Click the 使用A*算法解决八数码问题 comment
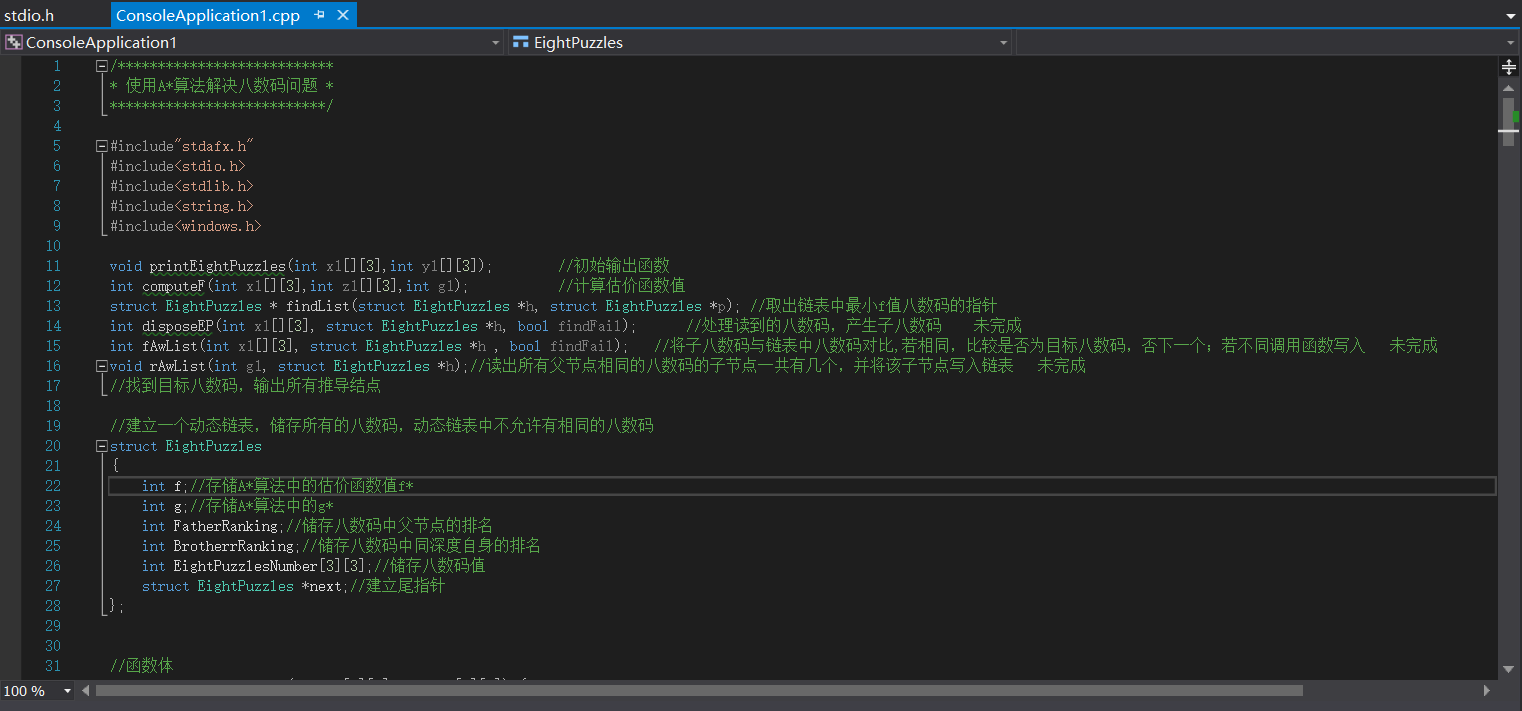 pyautogui.click(x=221, y=86)
